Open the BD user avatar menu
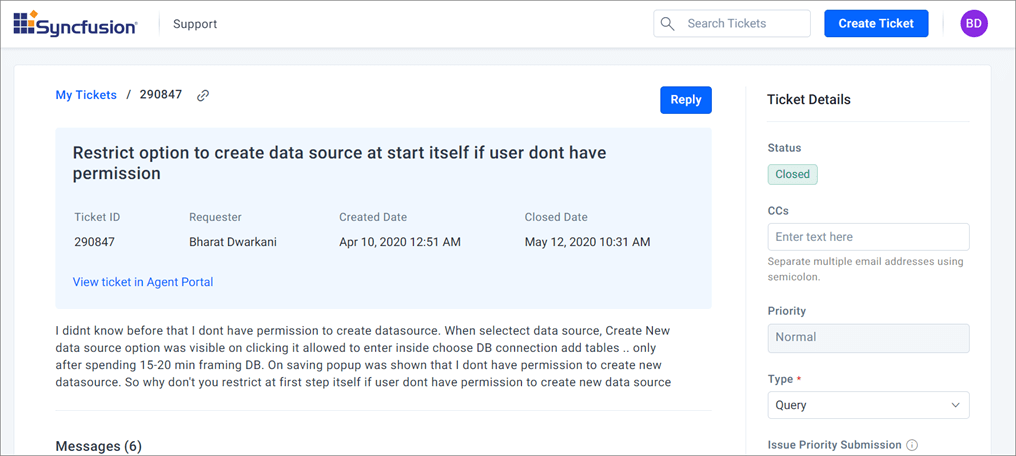This screenshot has width=1016, height=456. [973, 24]
